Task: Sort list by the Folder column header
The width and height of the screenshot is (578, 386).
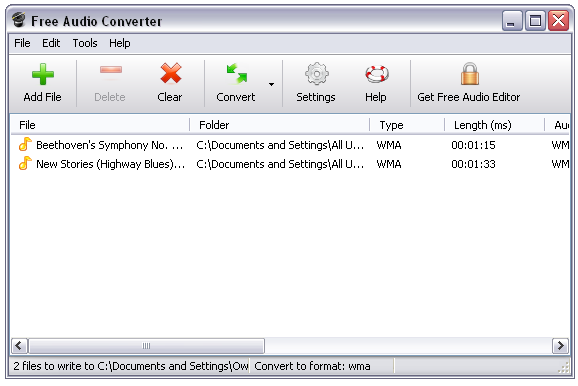Action: tap(279, 125)
